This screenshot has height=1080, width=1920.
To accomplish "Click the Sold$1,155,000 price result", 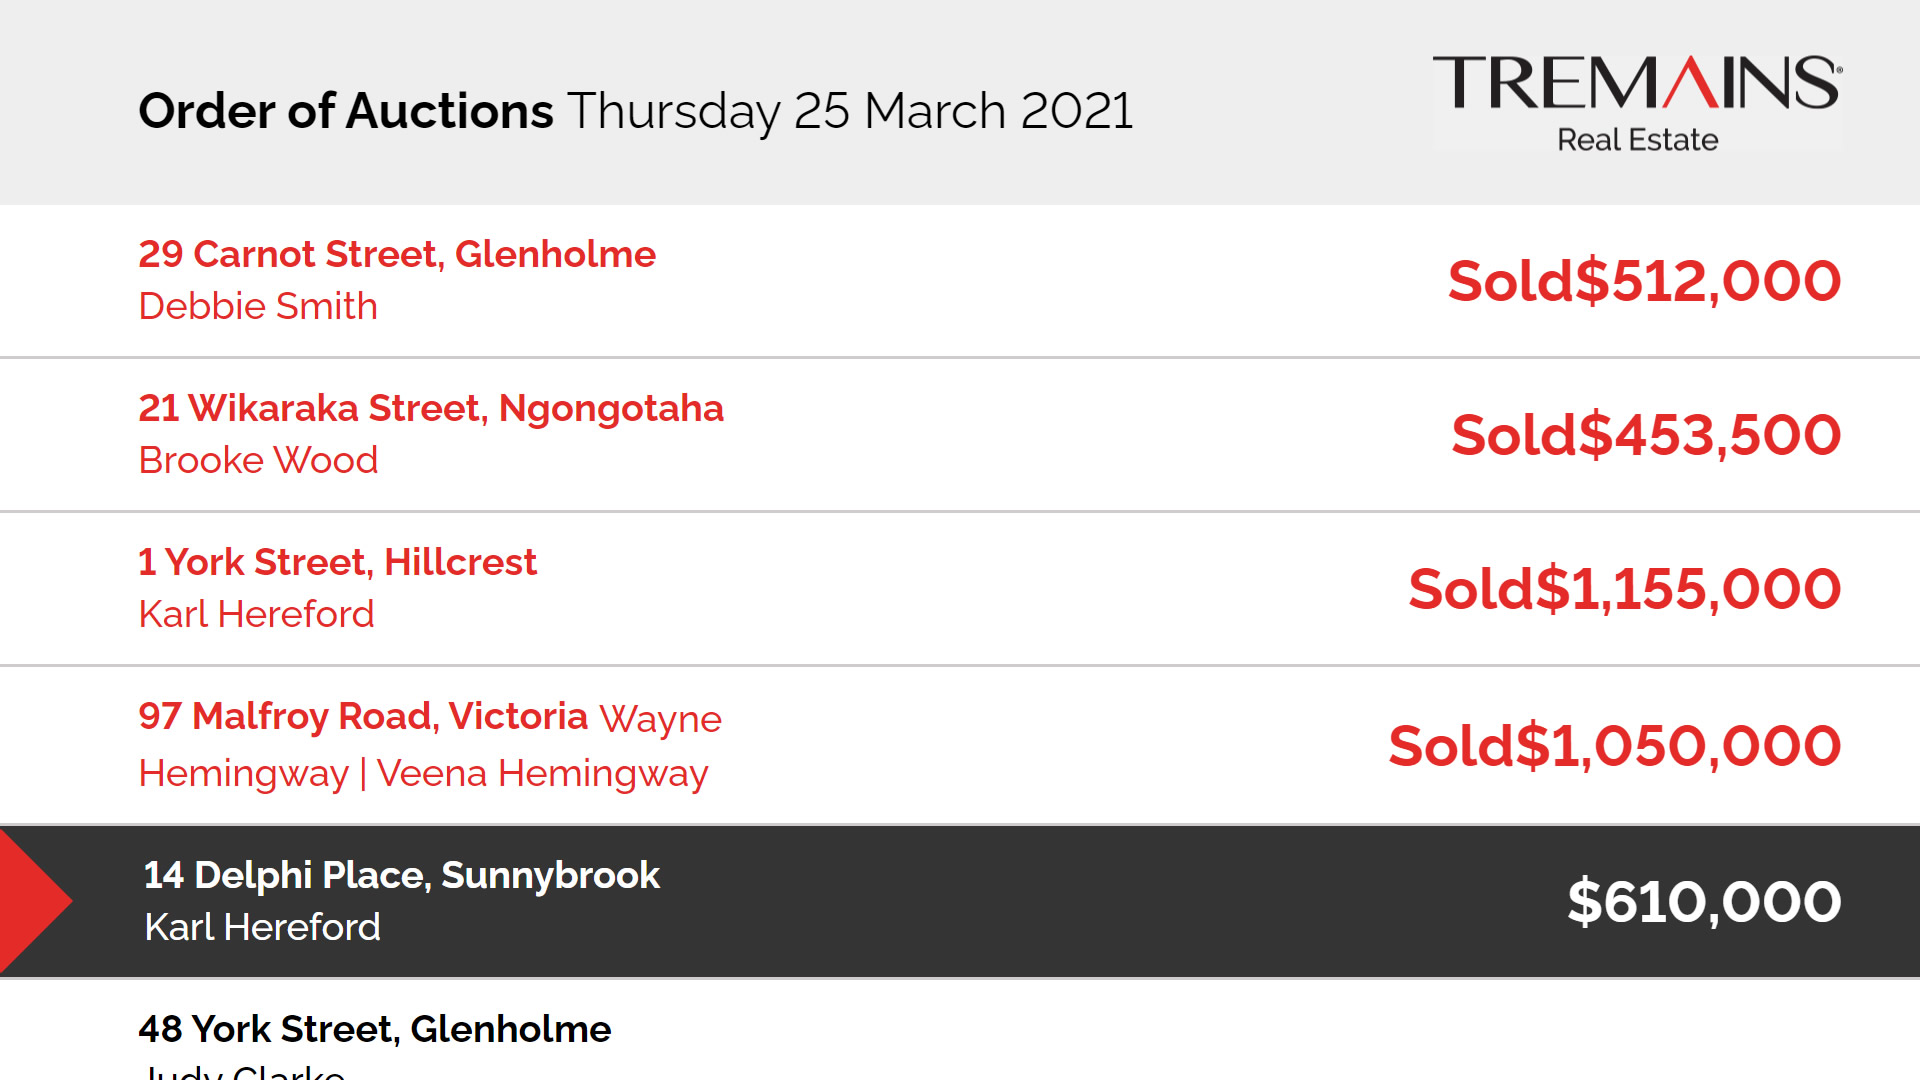I will coord(1624,589).
